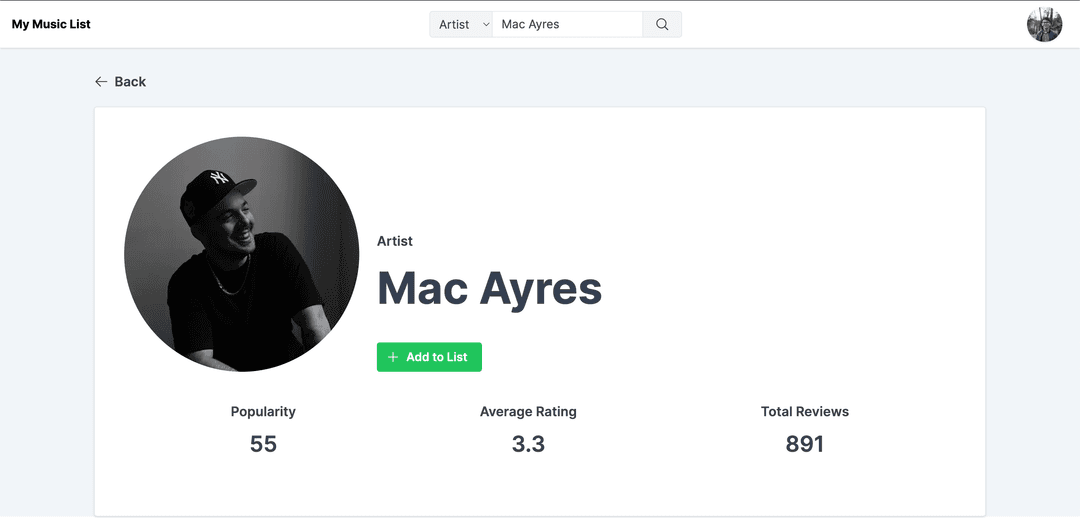The width and height of the screenshot is (1080, 518).
Task: Go to My Music List home
Action: tap(51, 24)
